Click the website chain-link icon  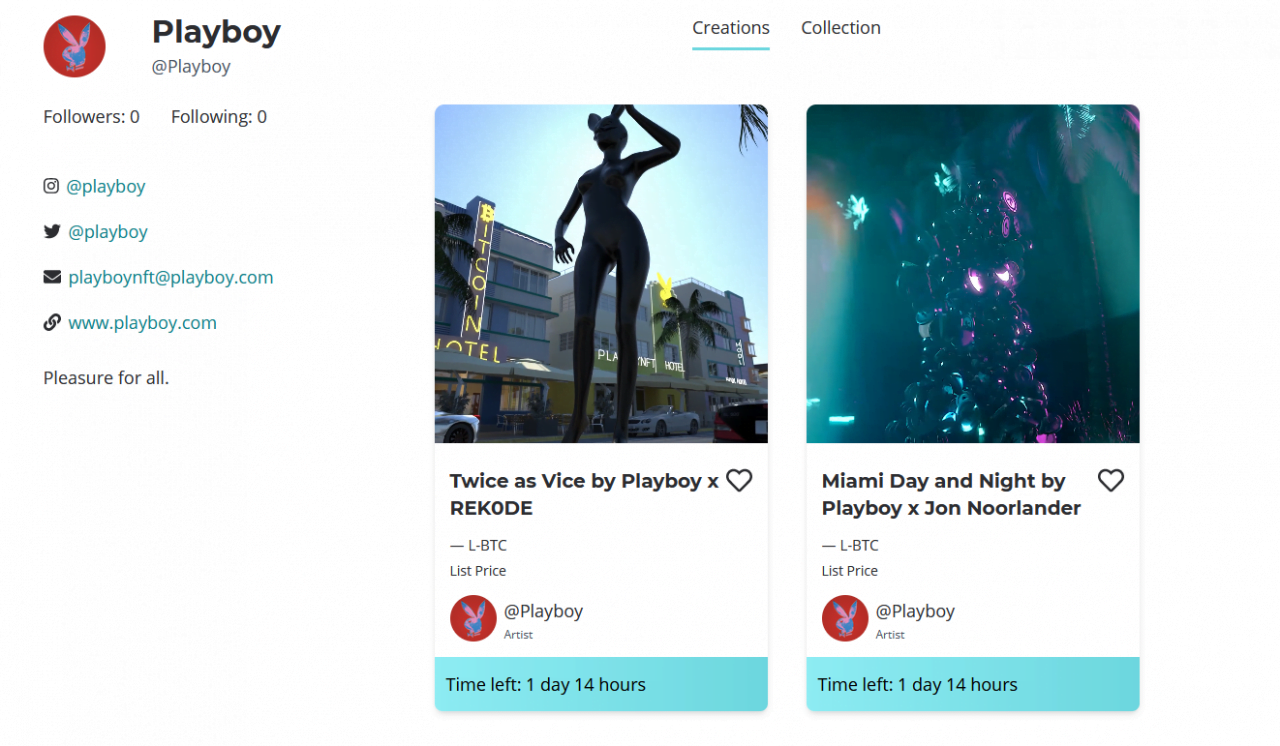[52, 323]
